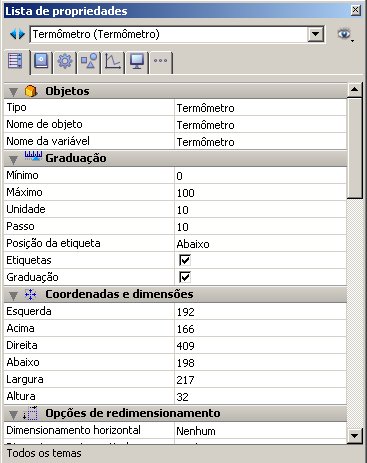Click the Graduação ruler icon
This screenshot has height=463, width=367.
pos(33,156)
